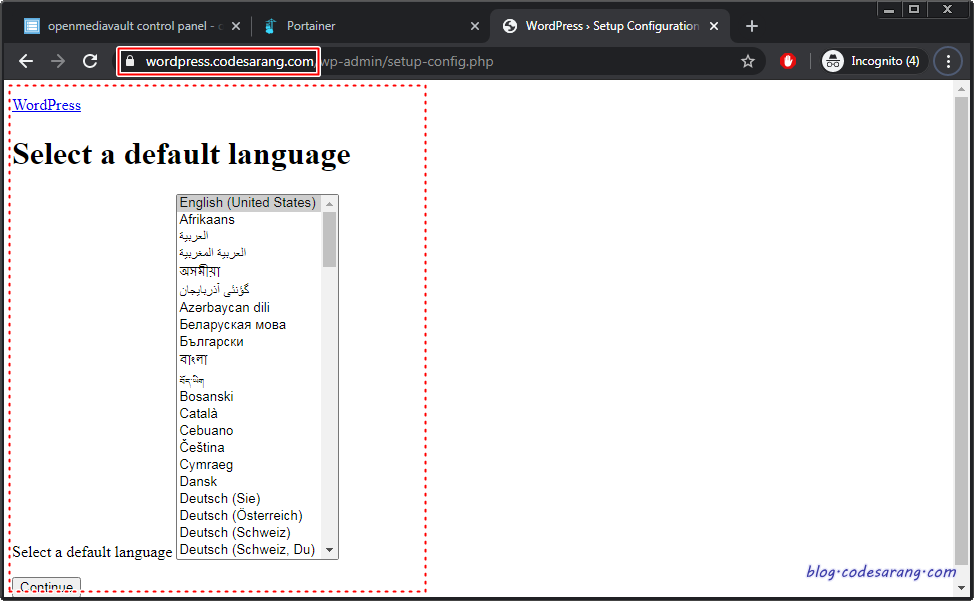Select English (United States) language
Image resolution: width=974 pixels, height=601 pixels.
(x=248, y=202)
